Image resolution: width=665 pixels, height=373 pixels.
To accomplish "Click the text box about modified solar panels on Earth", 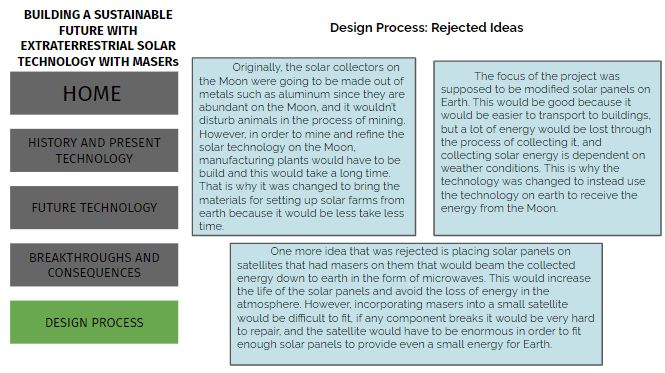I will coord(547,148).
